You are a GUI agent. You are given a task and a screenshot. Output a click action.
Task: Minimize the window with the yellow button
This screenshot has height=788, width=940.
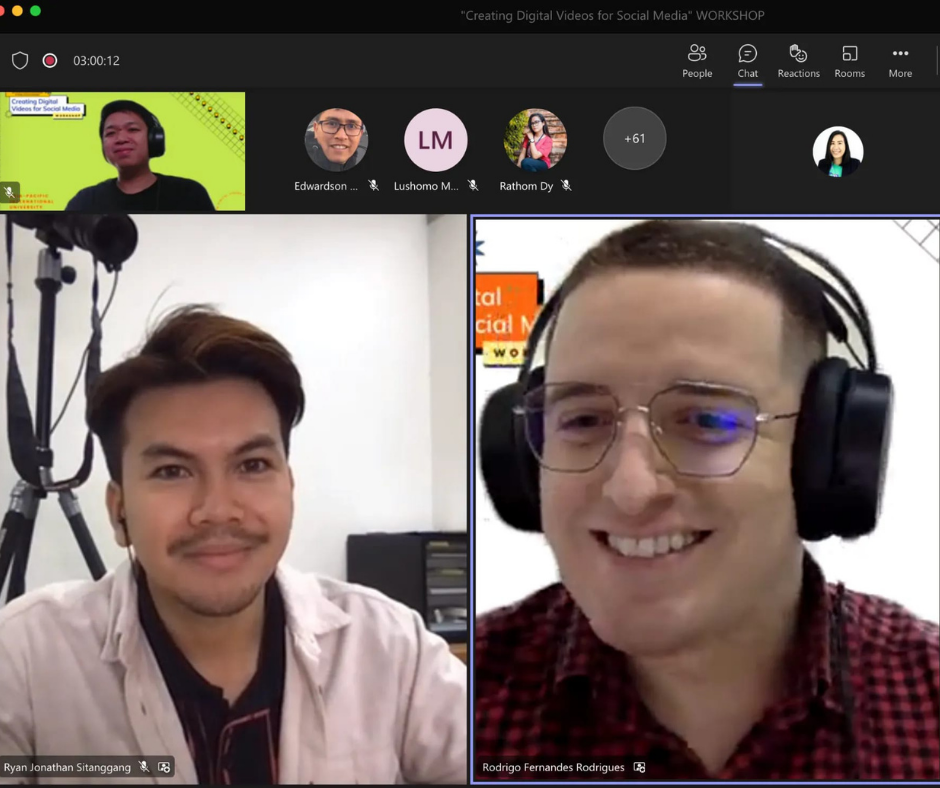click(x=17, y=11)
